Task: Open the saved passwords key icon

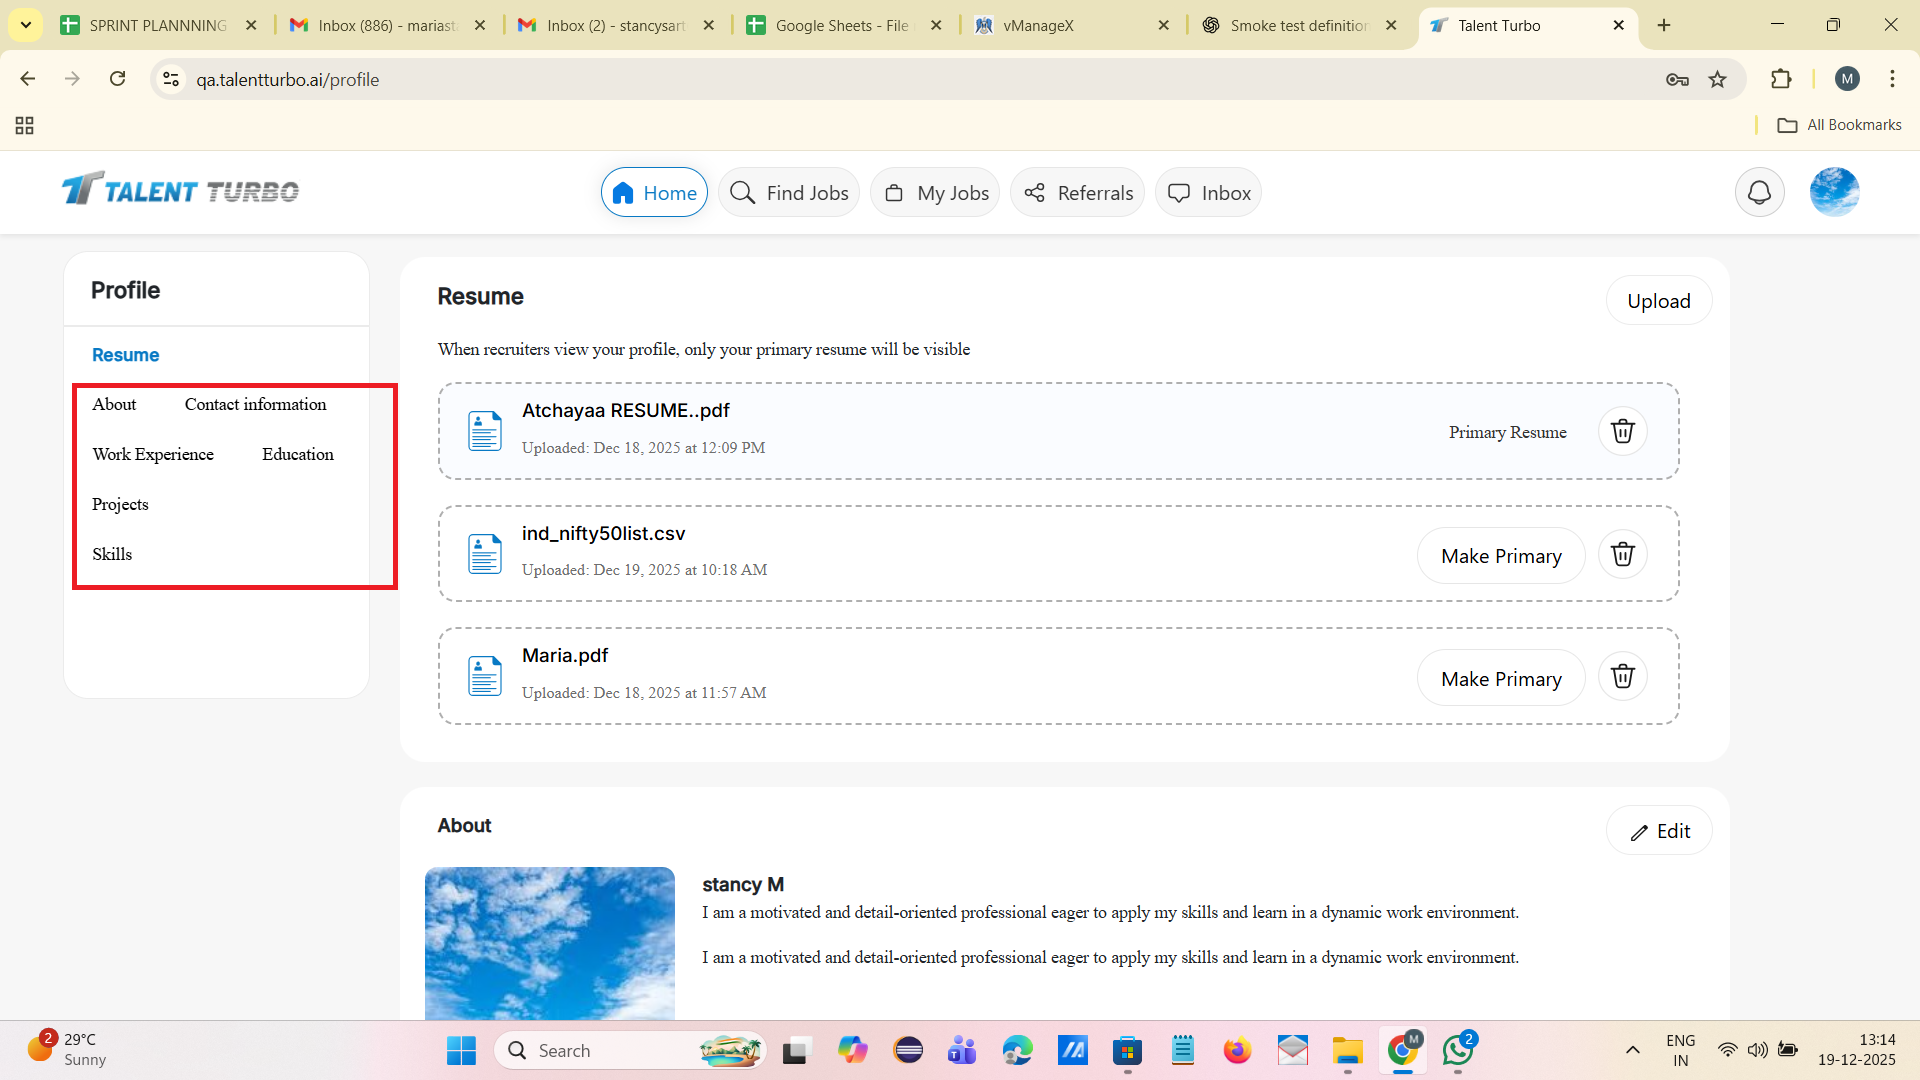Action: pyautogui.click(x=1677, y=79)
